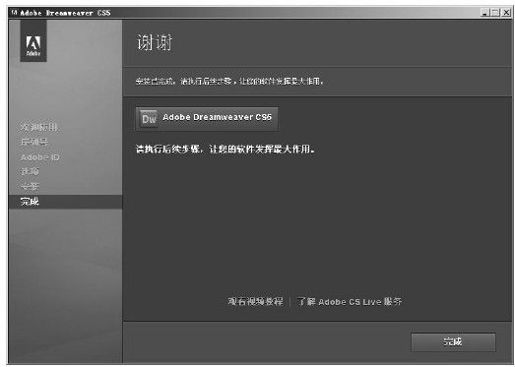The width and height of the screenshot is (515, 367).
Task: Click the title bar application icon
Action: tap(14, 13)
